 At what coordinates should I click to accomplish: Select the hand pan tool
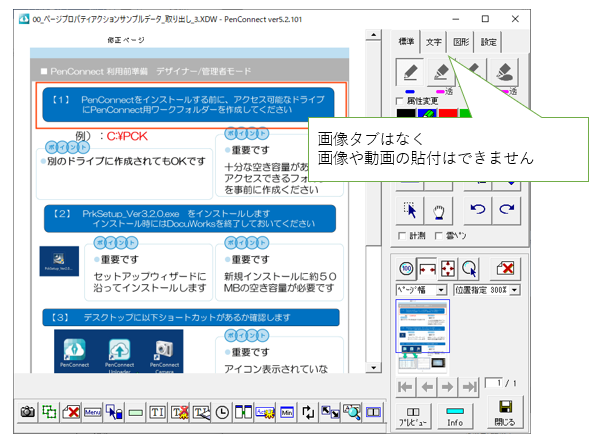click(439, 210)
